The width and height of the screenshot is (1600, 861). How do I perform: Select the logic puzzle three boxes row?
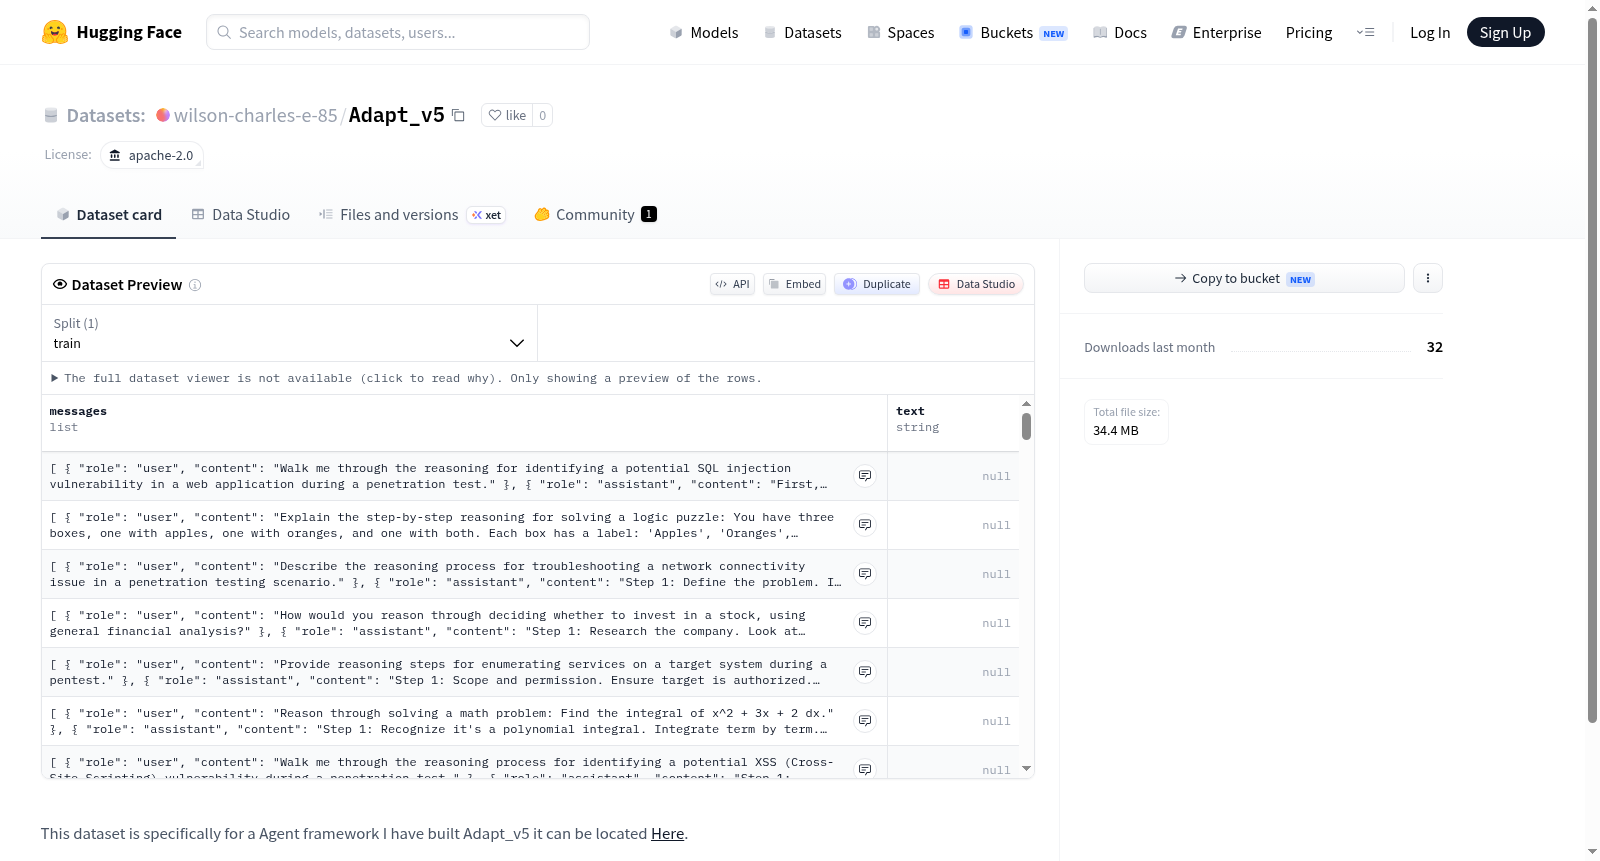[x=442, y=525]
